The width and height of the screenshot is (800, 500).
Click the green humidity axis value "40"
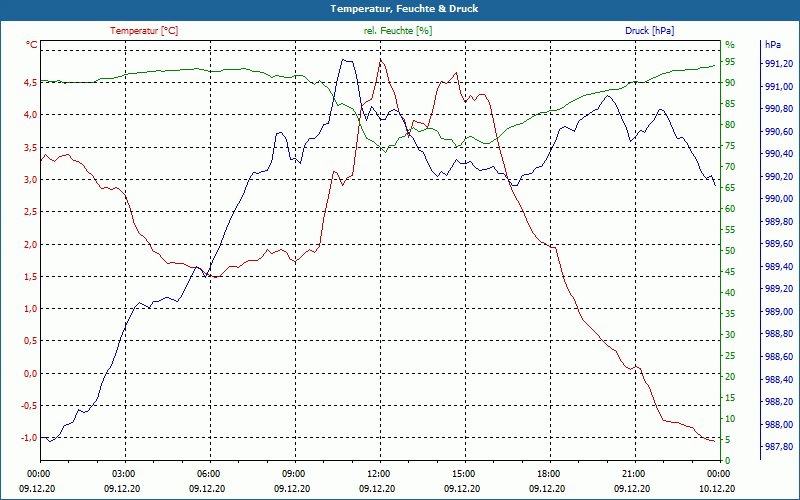point(730,293)
